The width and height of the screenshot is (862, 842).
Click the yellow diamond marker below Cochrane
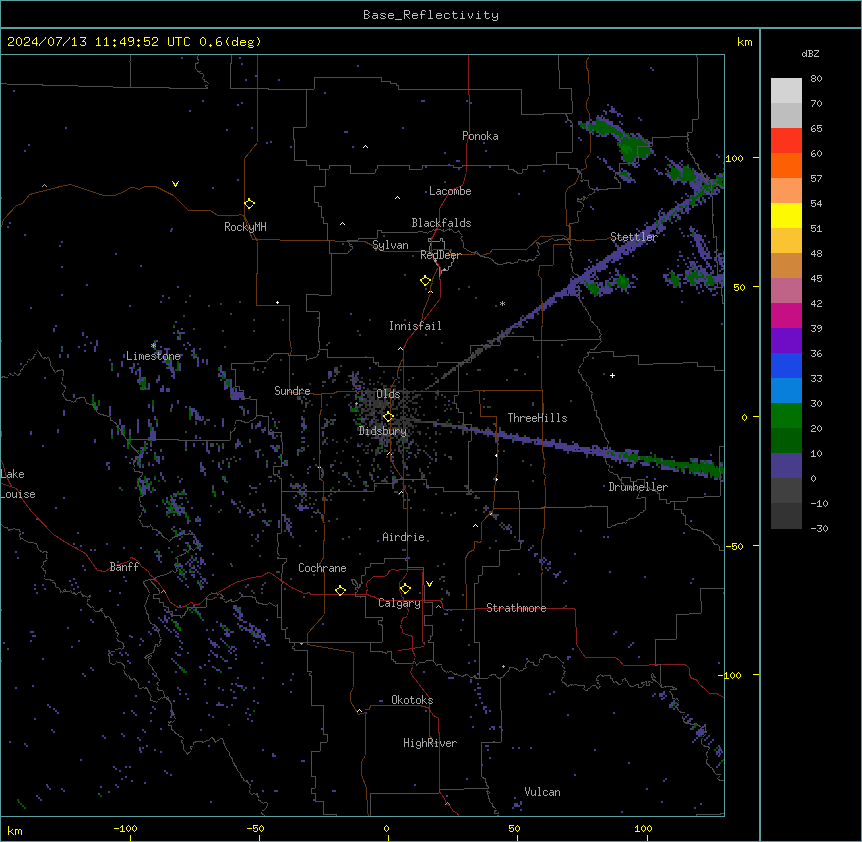(x=340, y=590)
